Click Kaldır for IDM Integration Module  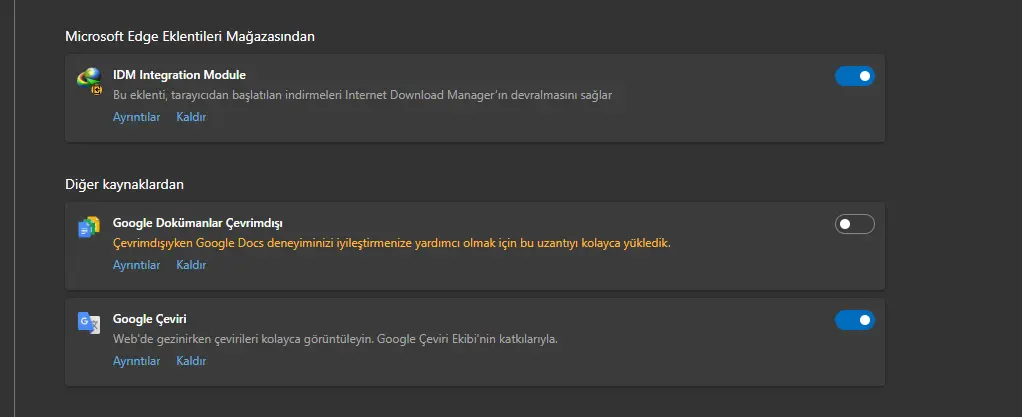(x=191, y=117)
